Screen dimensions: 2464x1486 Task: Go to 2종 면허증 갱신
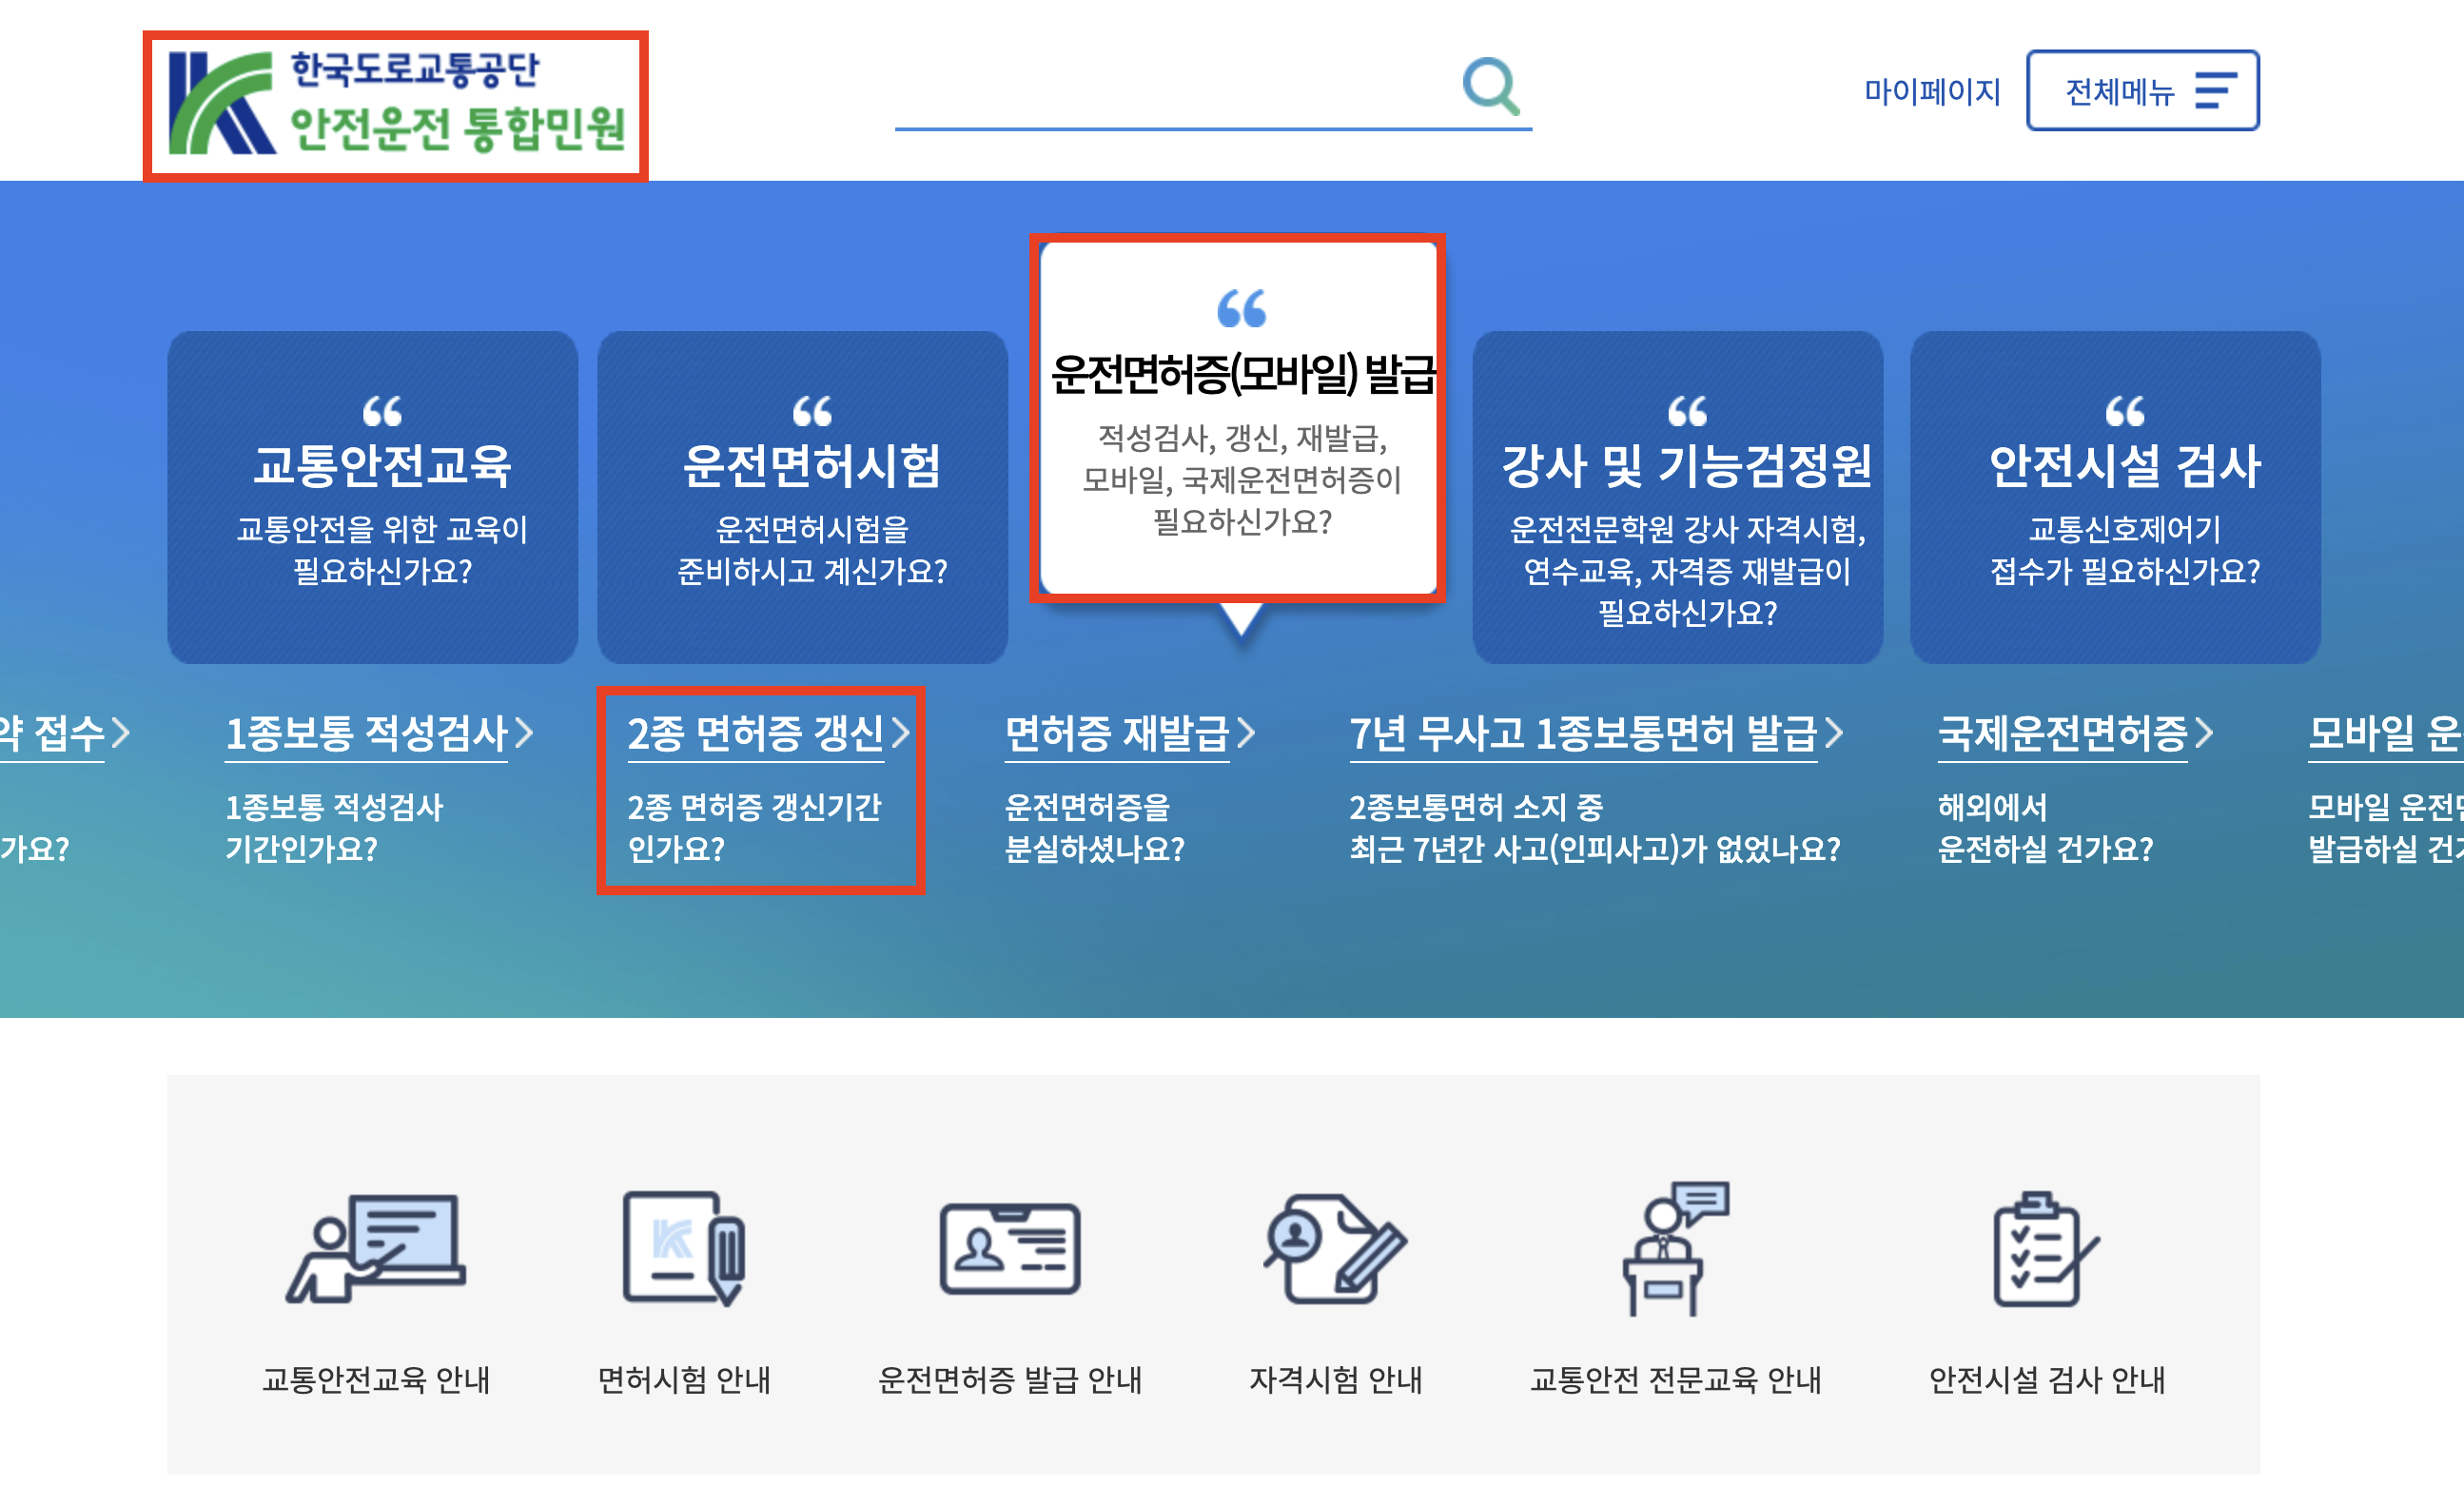click(755, 734)
